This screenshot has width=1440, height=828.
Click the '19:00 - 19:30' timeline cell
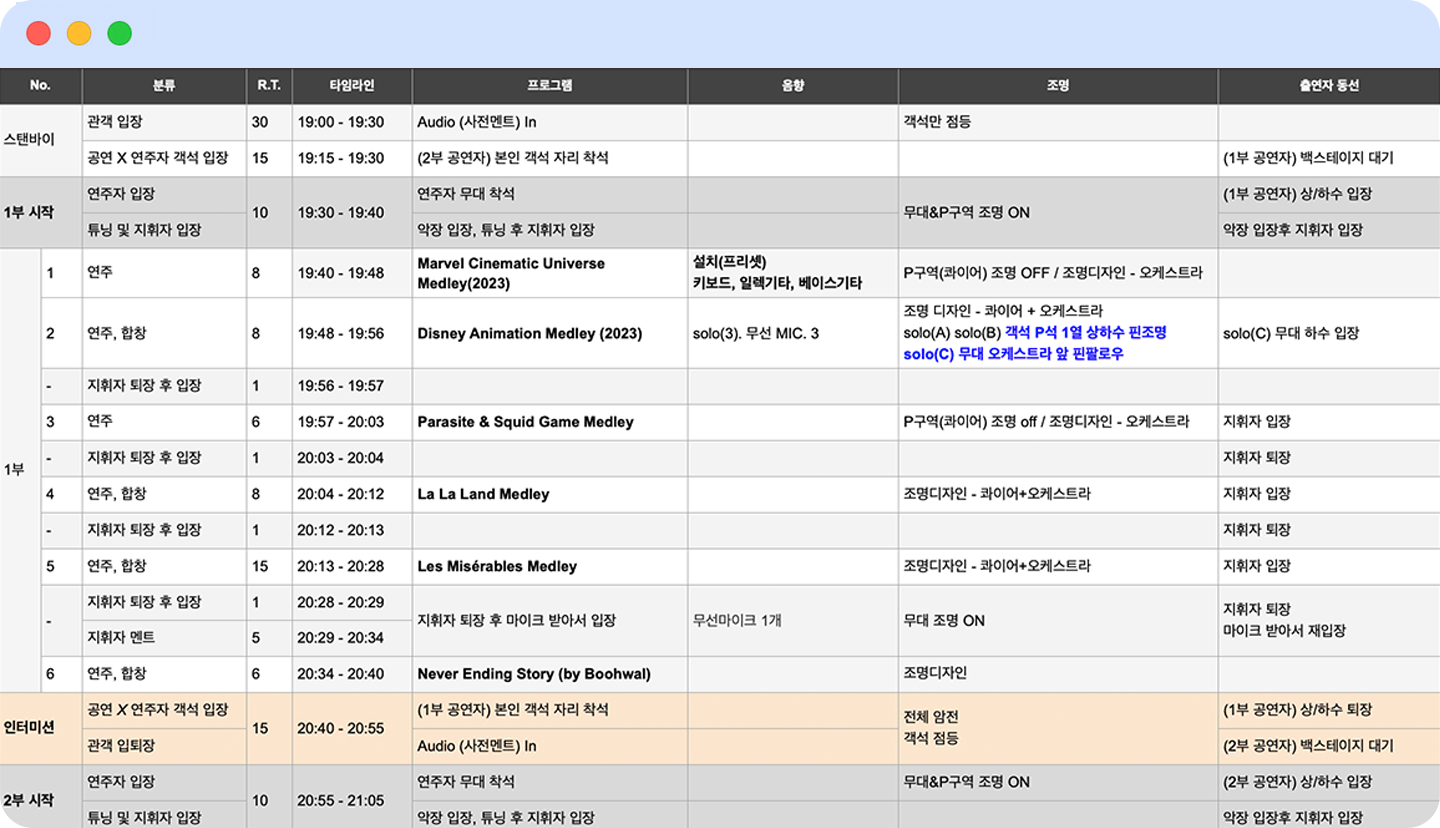tap(351, 122)
